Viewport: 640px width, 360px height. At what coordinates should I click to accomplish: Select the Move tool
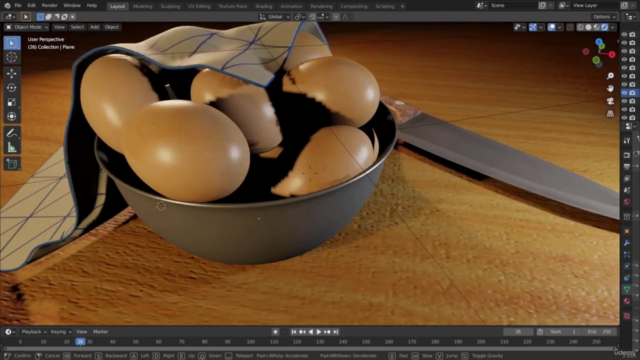click(x=12, y=73)
